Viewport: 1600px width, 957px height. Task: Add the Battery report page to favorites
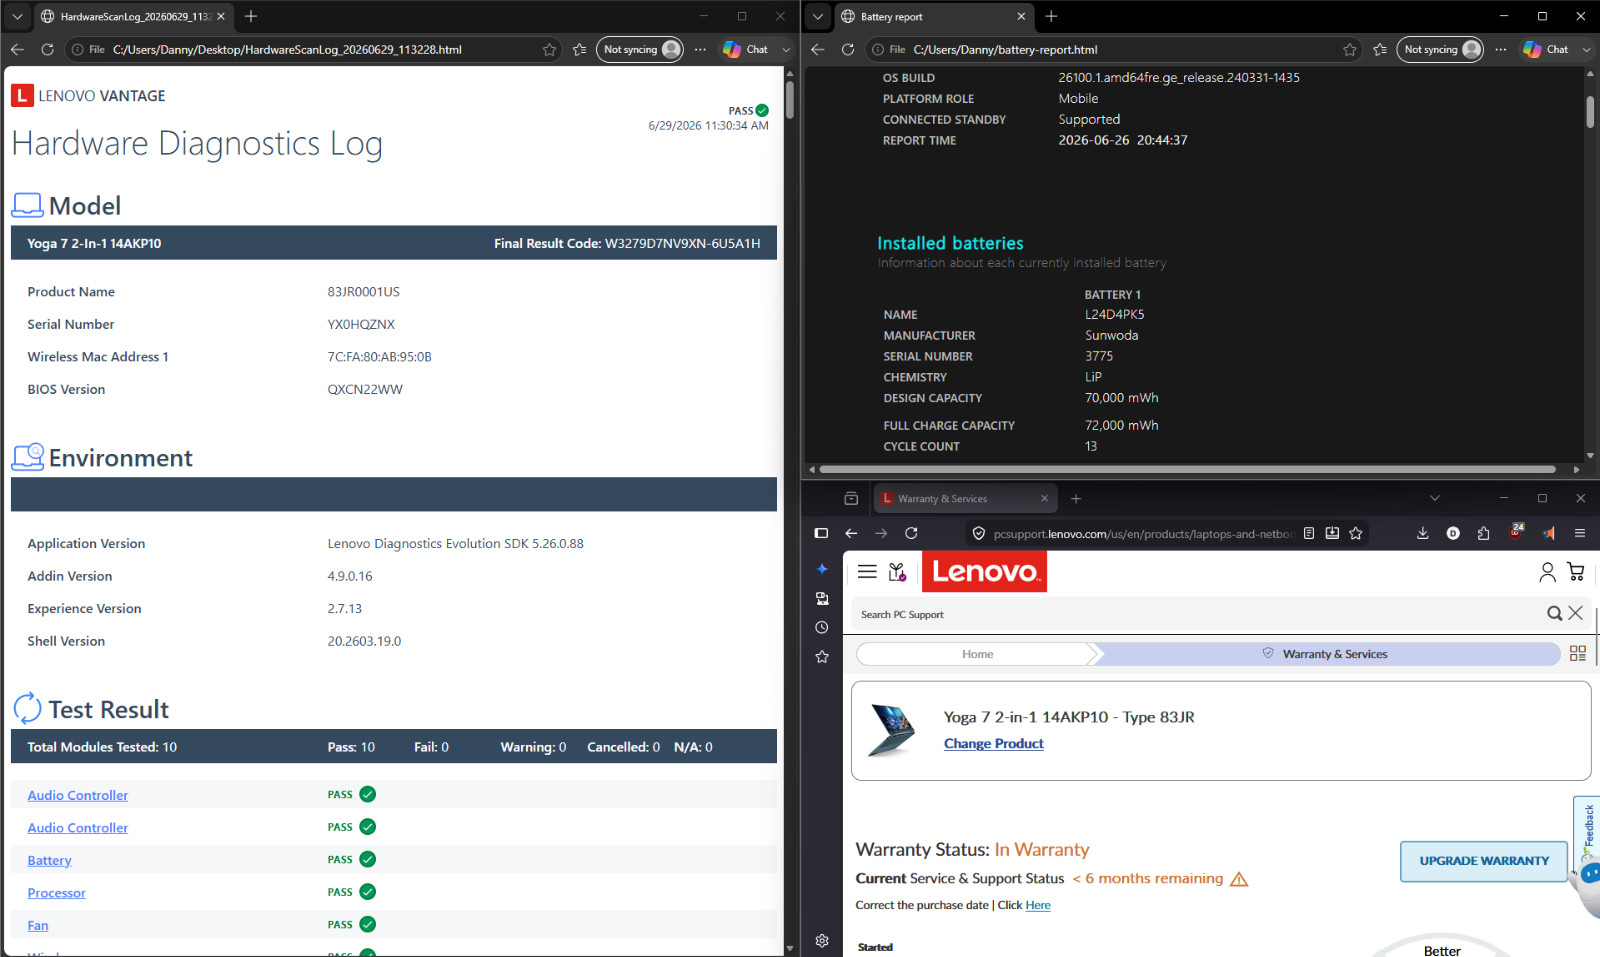pyautogui.click(x=1350, y=49)
